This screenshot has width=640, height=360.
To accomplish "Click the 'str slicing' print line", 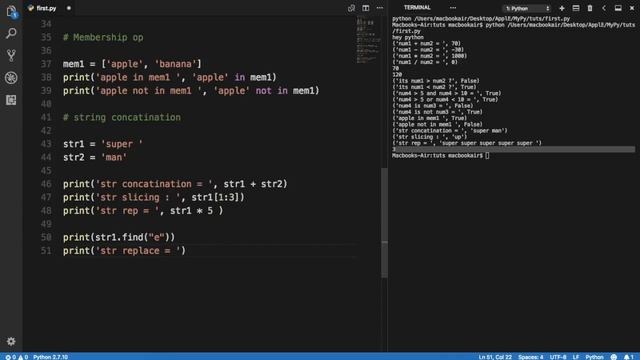I will (x=153, y=198).
